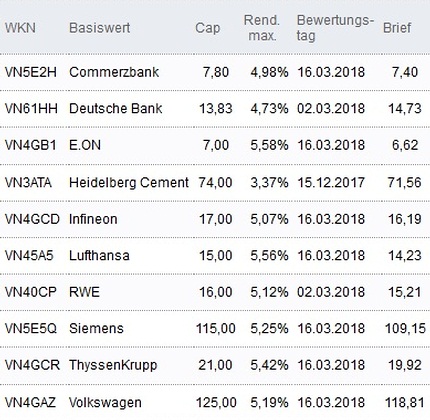Click the Volkswagen underlying name
The image size is (430, 420).
point(105,402)
